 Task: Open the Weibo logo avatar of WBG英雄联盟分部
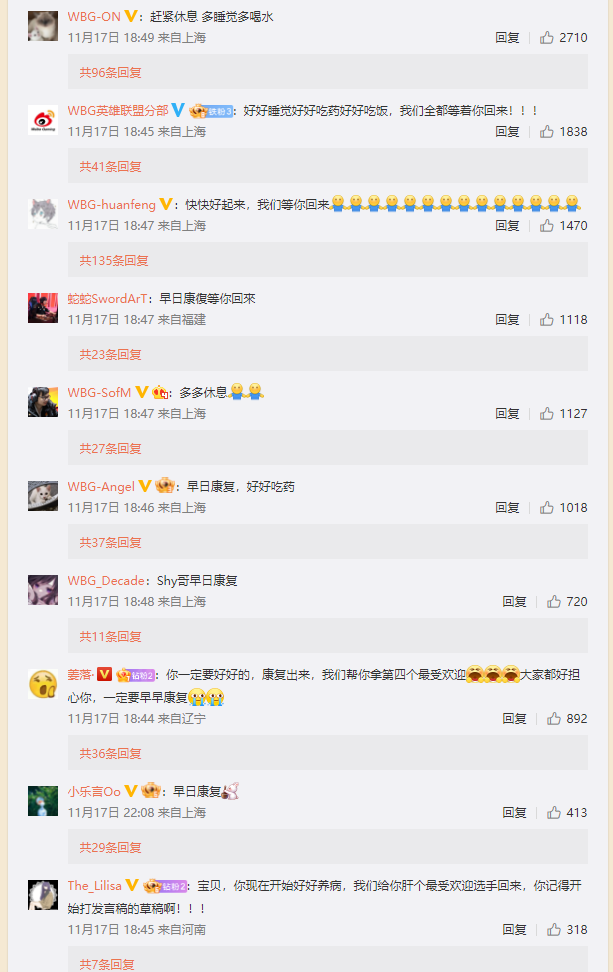43,120
